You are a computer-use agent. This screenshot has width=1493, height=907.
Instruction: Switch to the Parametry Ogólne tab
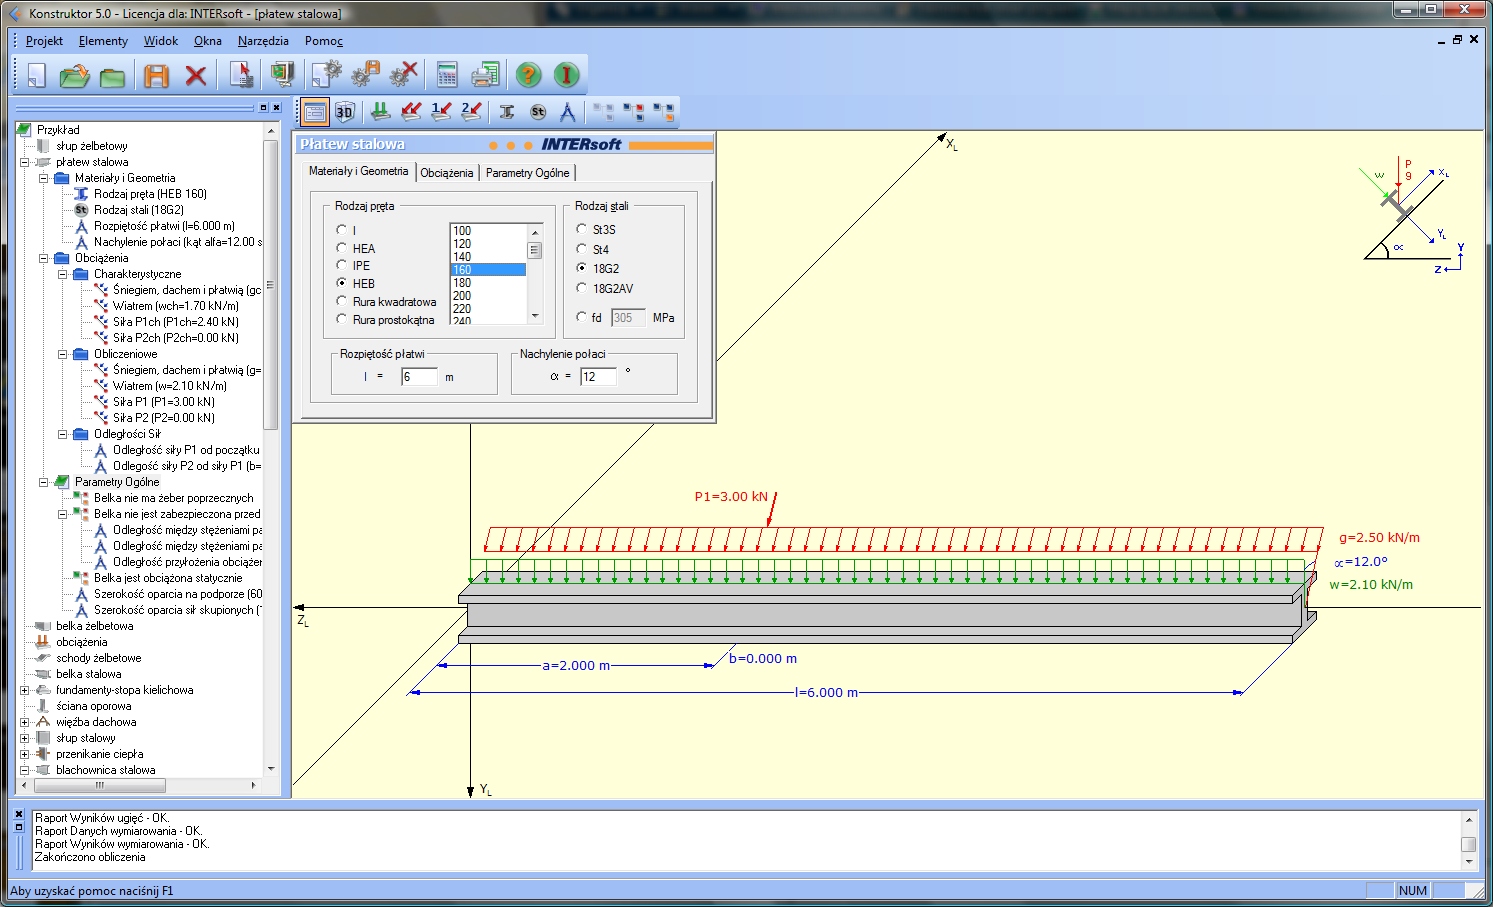(528, 173)
